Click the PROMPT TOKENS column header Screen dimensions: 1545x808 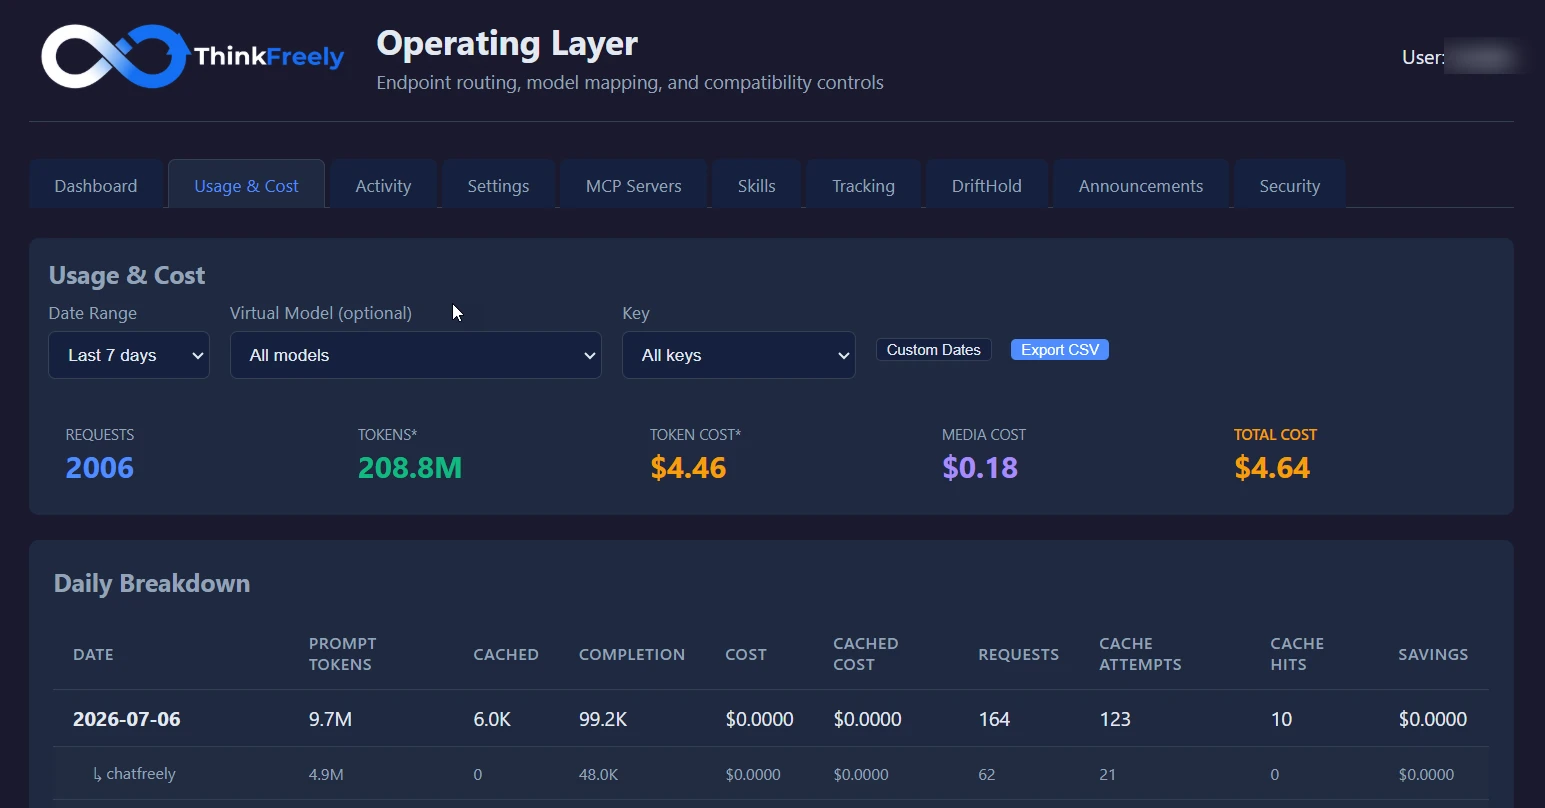[x=343, y=654]
